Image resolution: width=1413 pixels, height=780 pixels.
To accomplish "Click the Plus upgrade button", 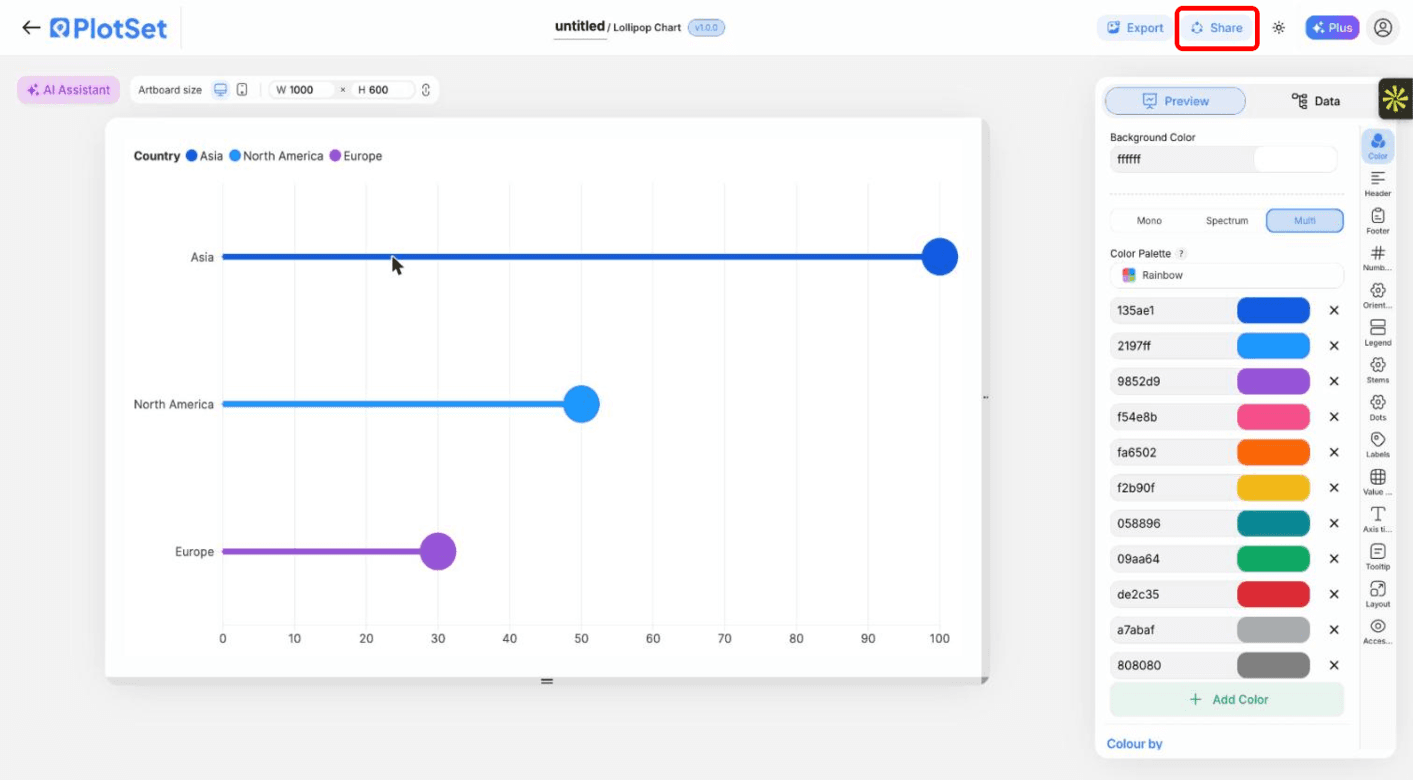I will point(1332,28).
